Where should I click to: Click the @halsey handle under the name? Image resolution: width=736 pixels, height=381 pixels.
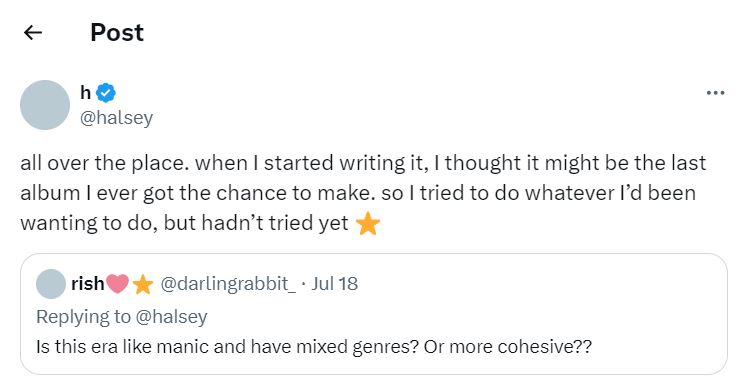116,117
